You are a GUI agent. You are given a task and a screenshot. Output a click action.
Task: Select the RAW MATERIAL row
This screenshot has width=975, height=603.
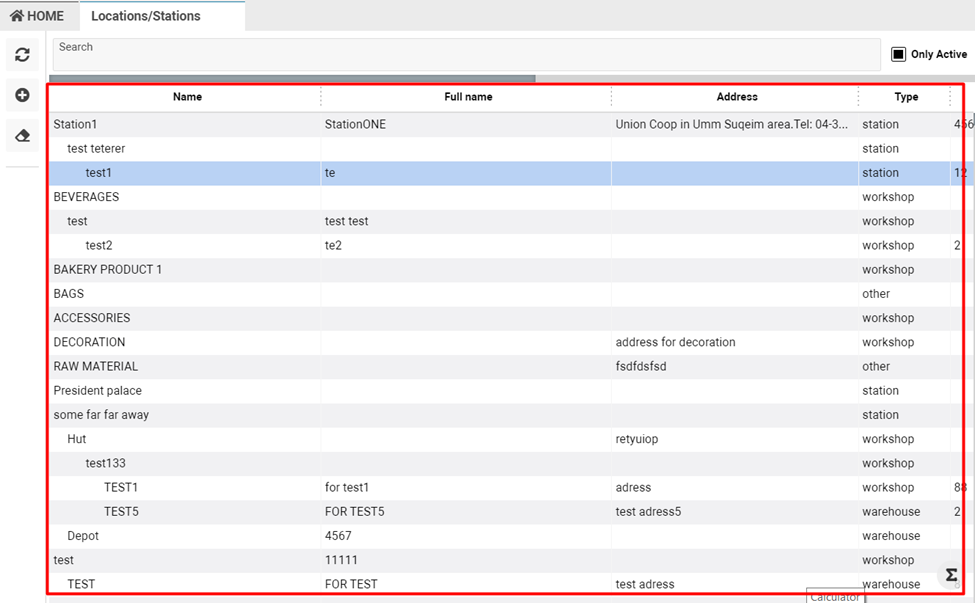(x=96, y=367)
